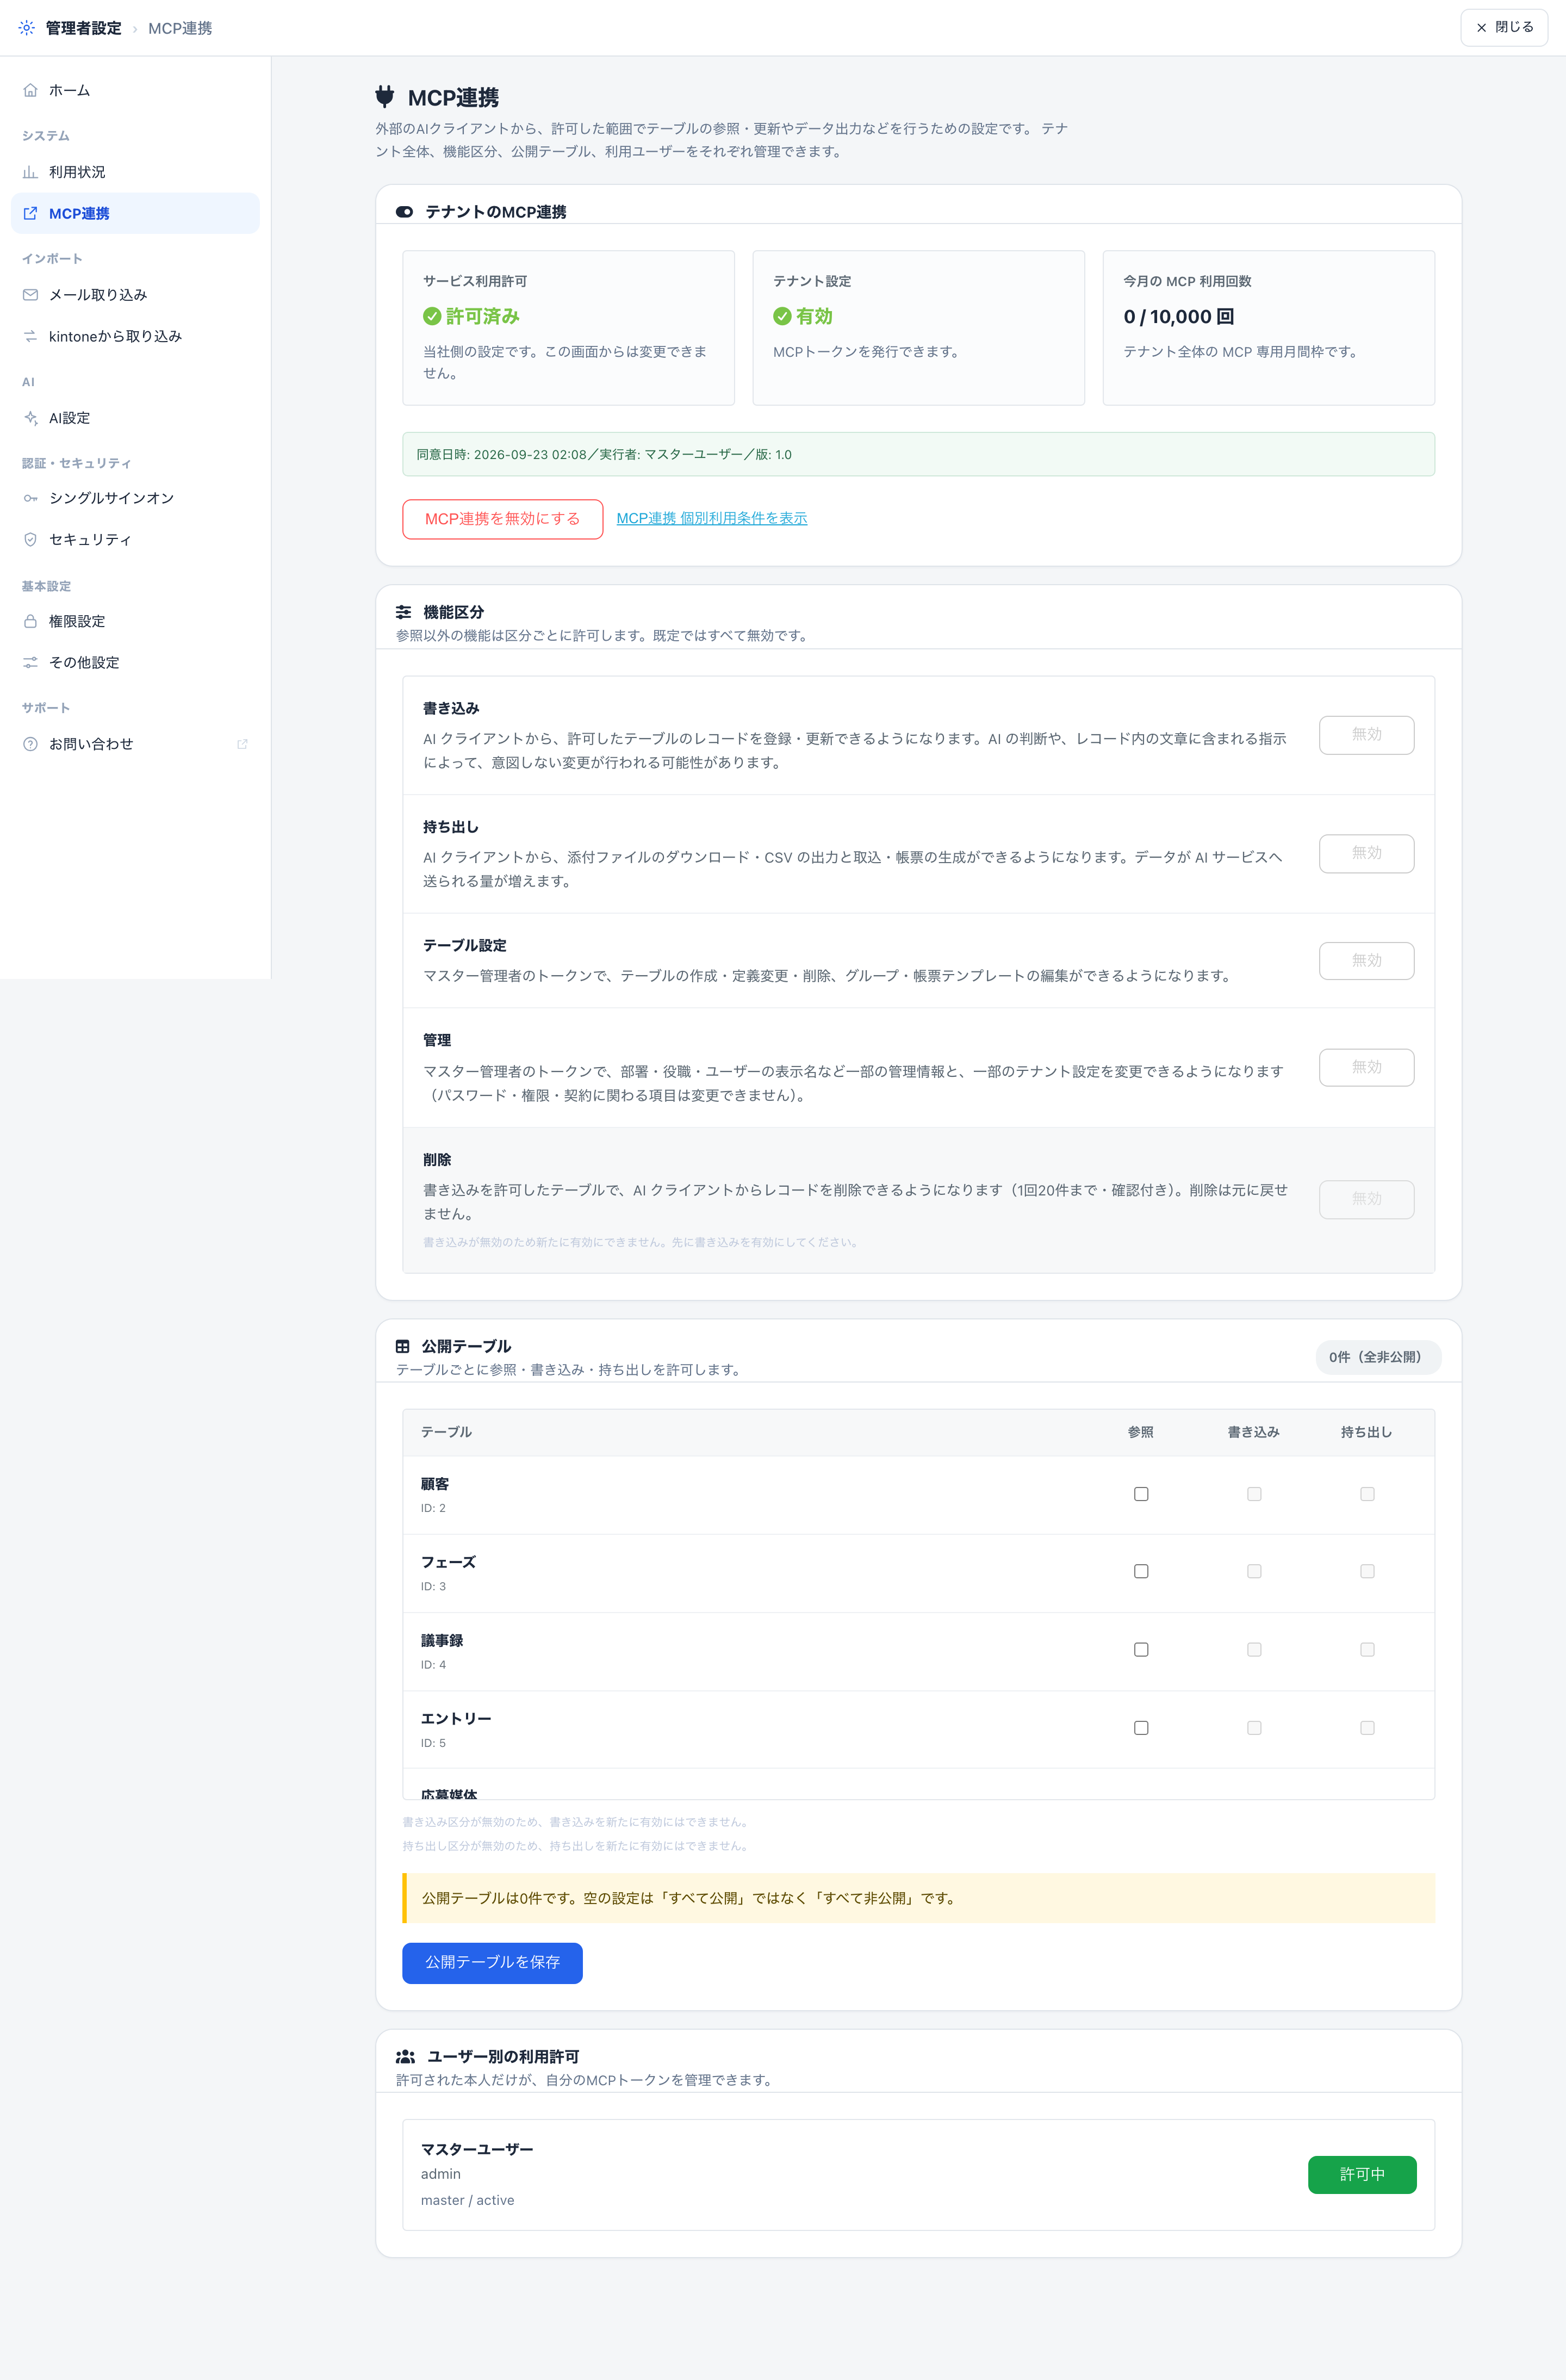
Task: Check the 参照 checkbox for エントリー
Action: tap(1141, 1728)
